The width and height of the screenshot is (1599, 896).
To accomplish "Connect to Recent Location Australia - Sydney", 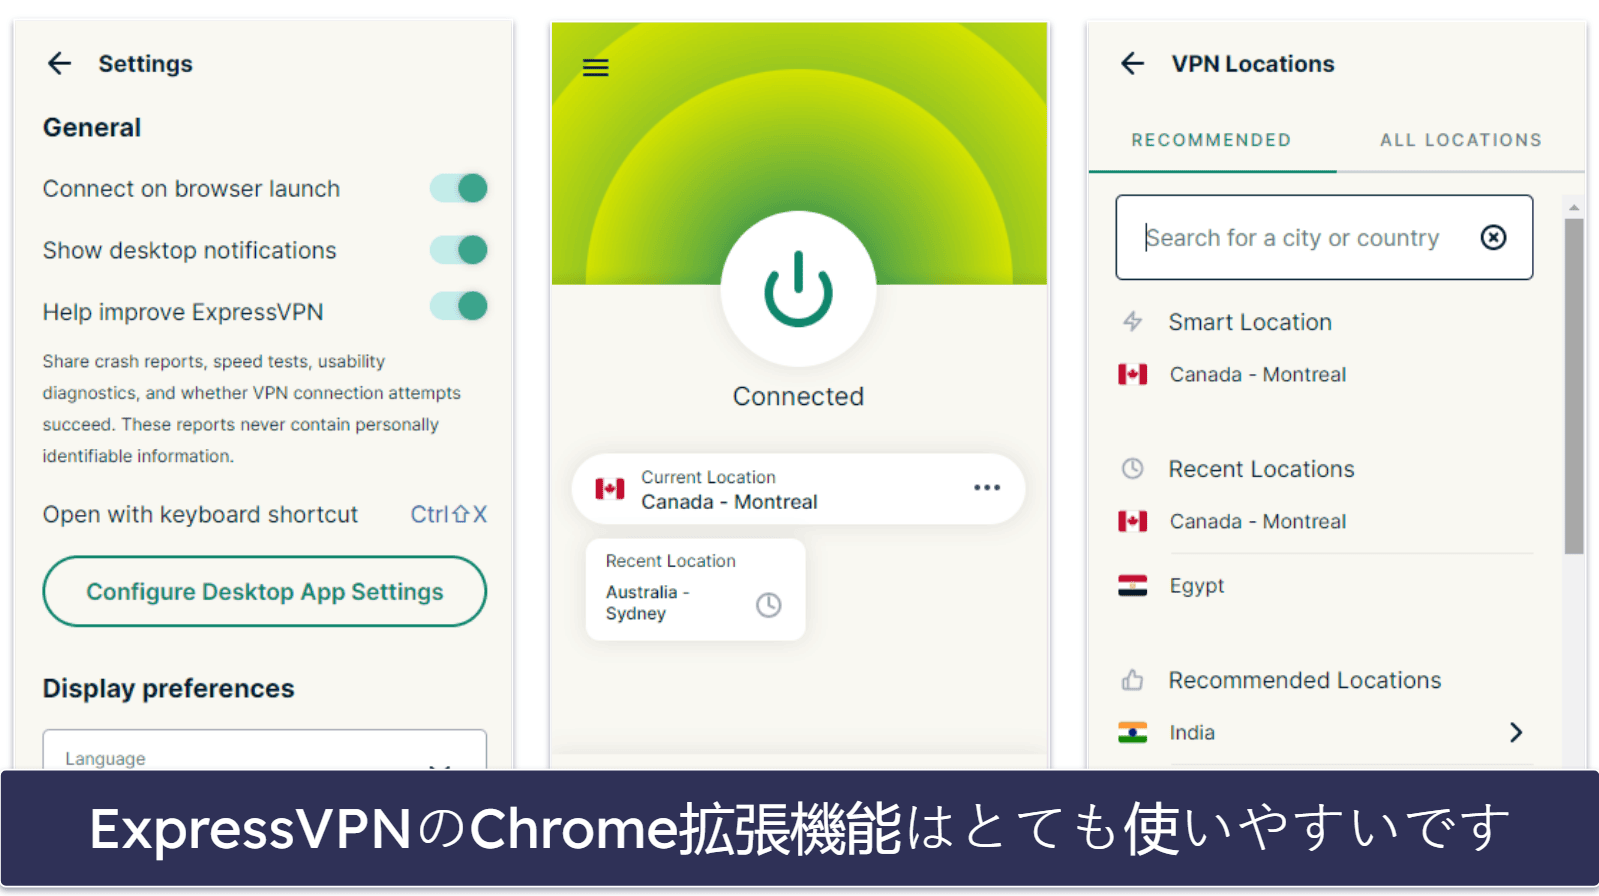I will (x=695, y=590).
